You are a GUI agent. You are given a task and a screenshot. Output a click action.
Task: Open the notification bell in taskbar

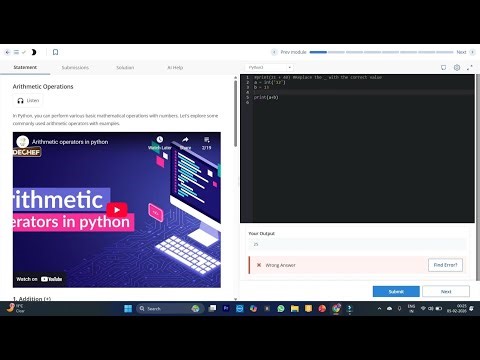tap(472, 309)
